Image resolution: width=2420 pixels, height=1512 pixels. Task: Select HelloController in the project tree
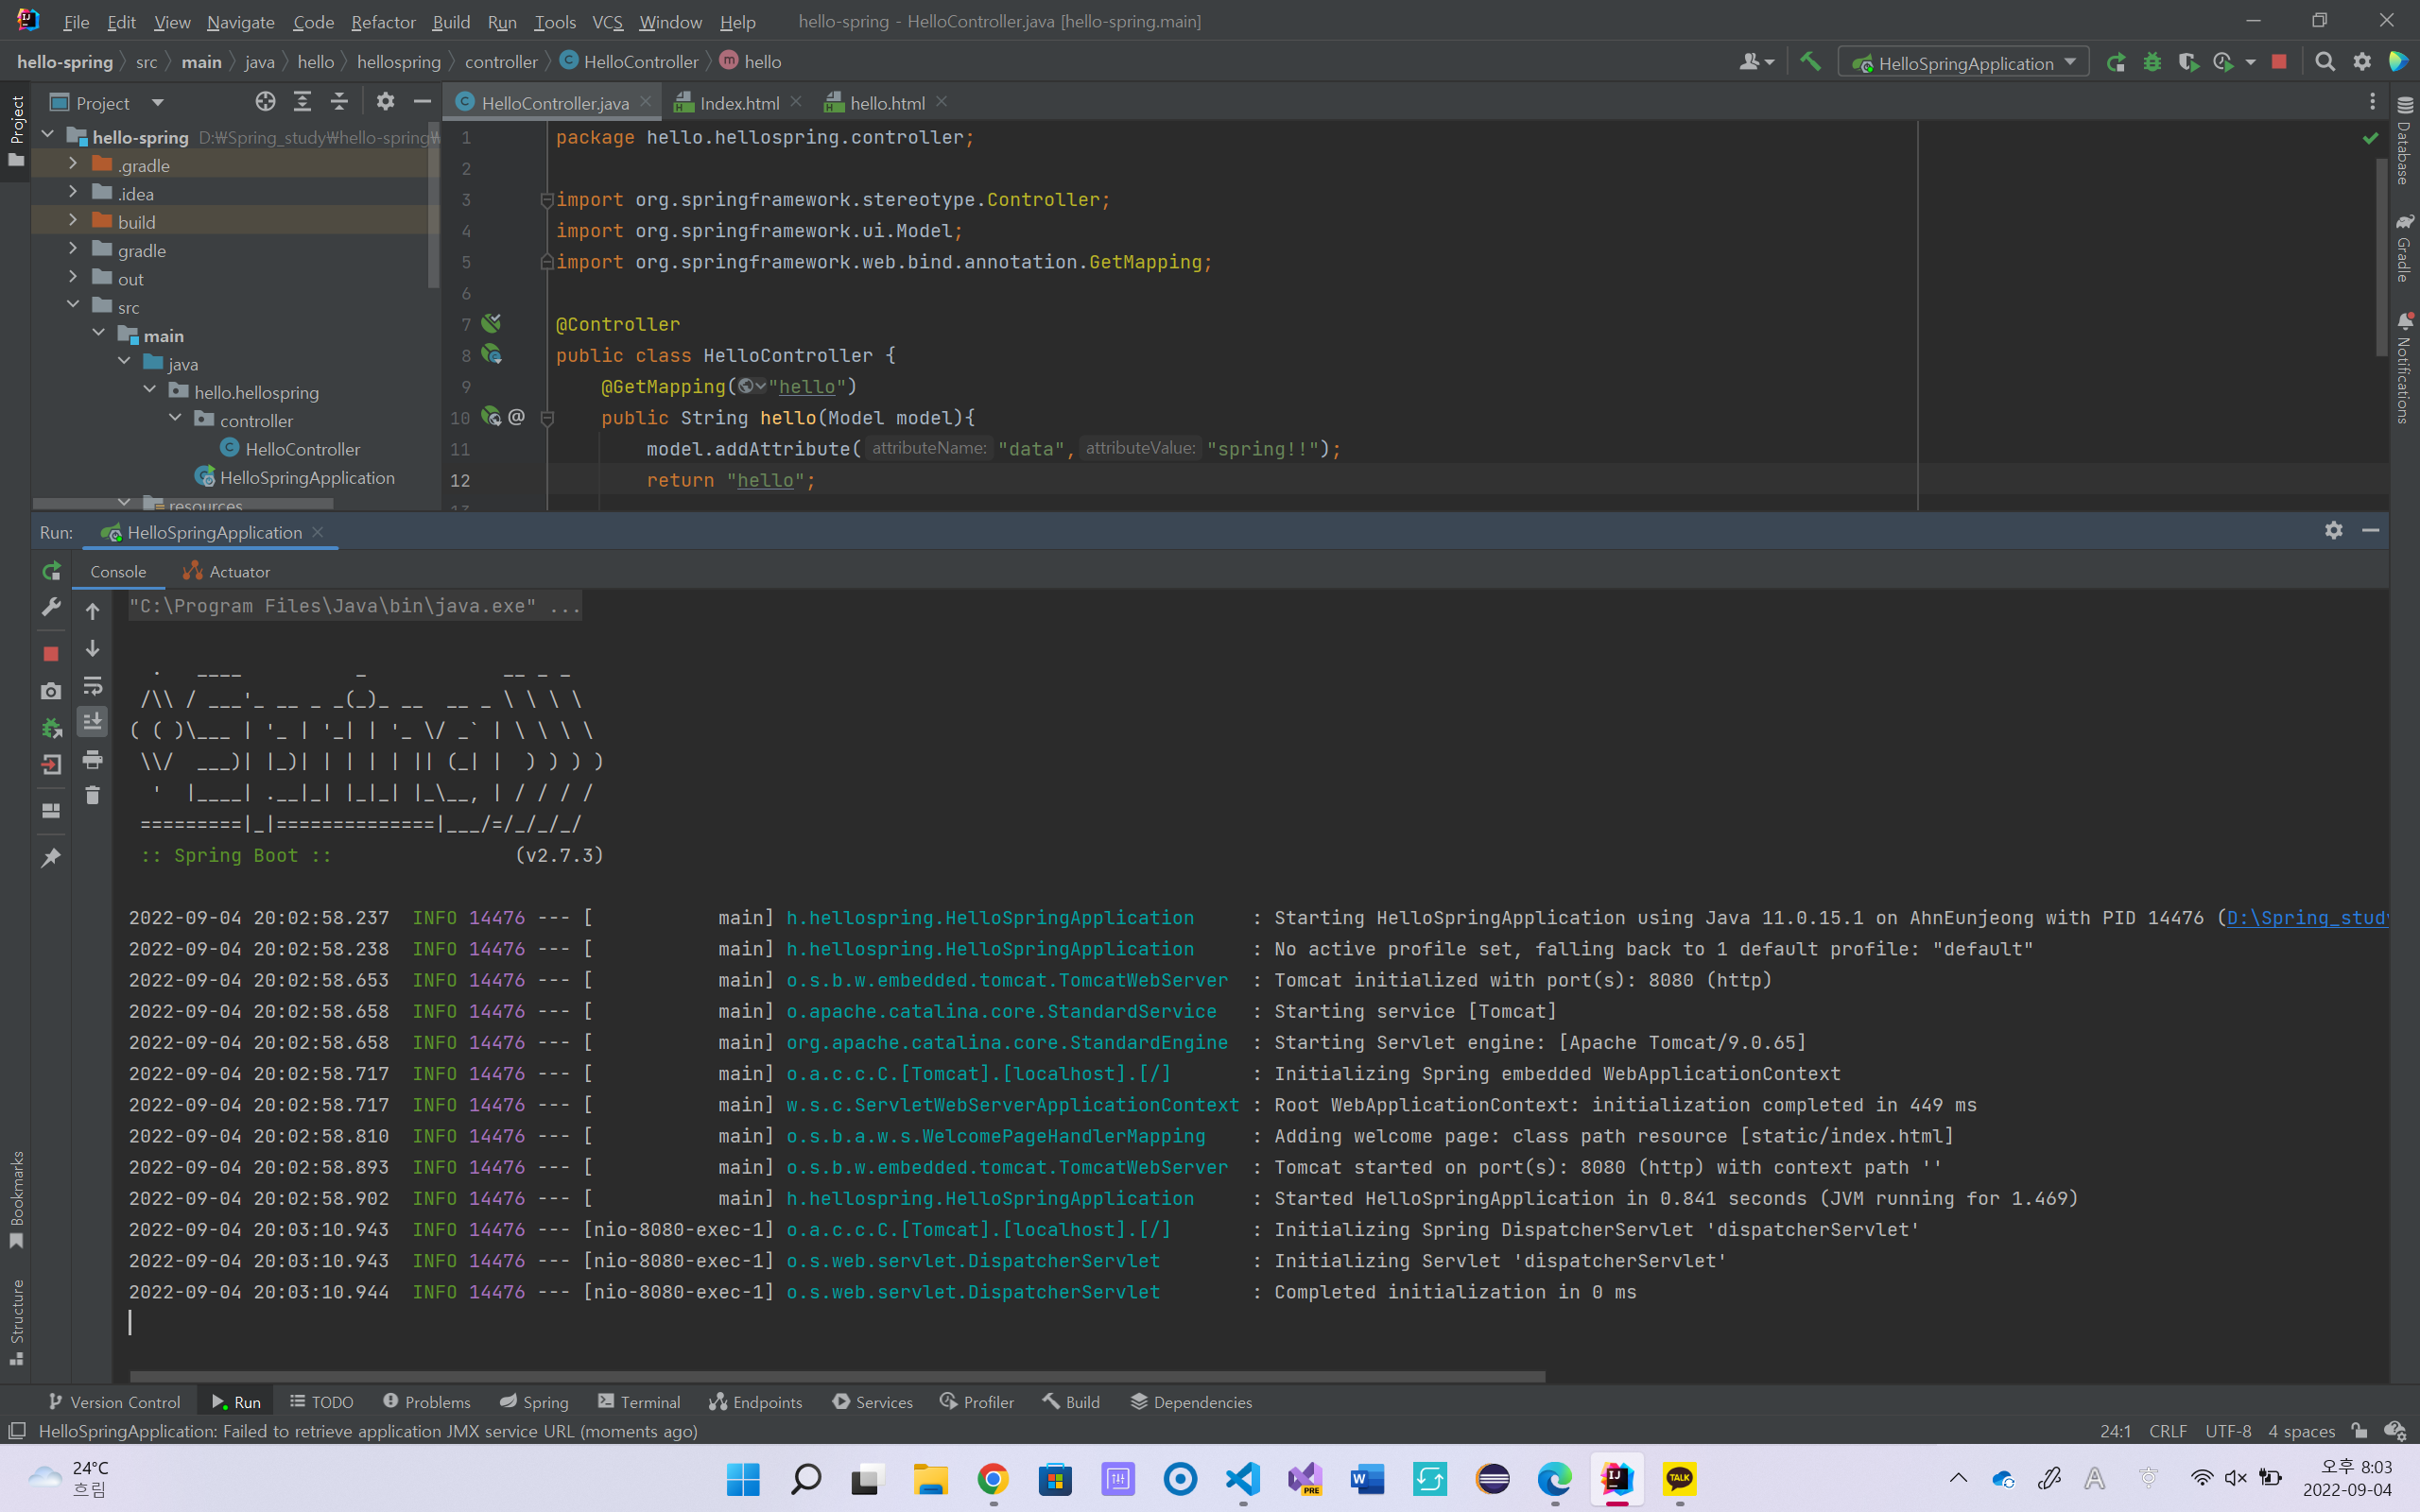[302, 449]
